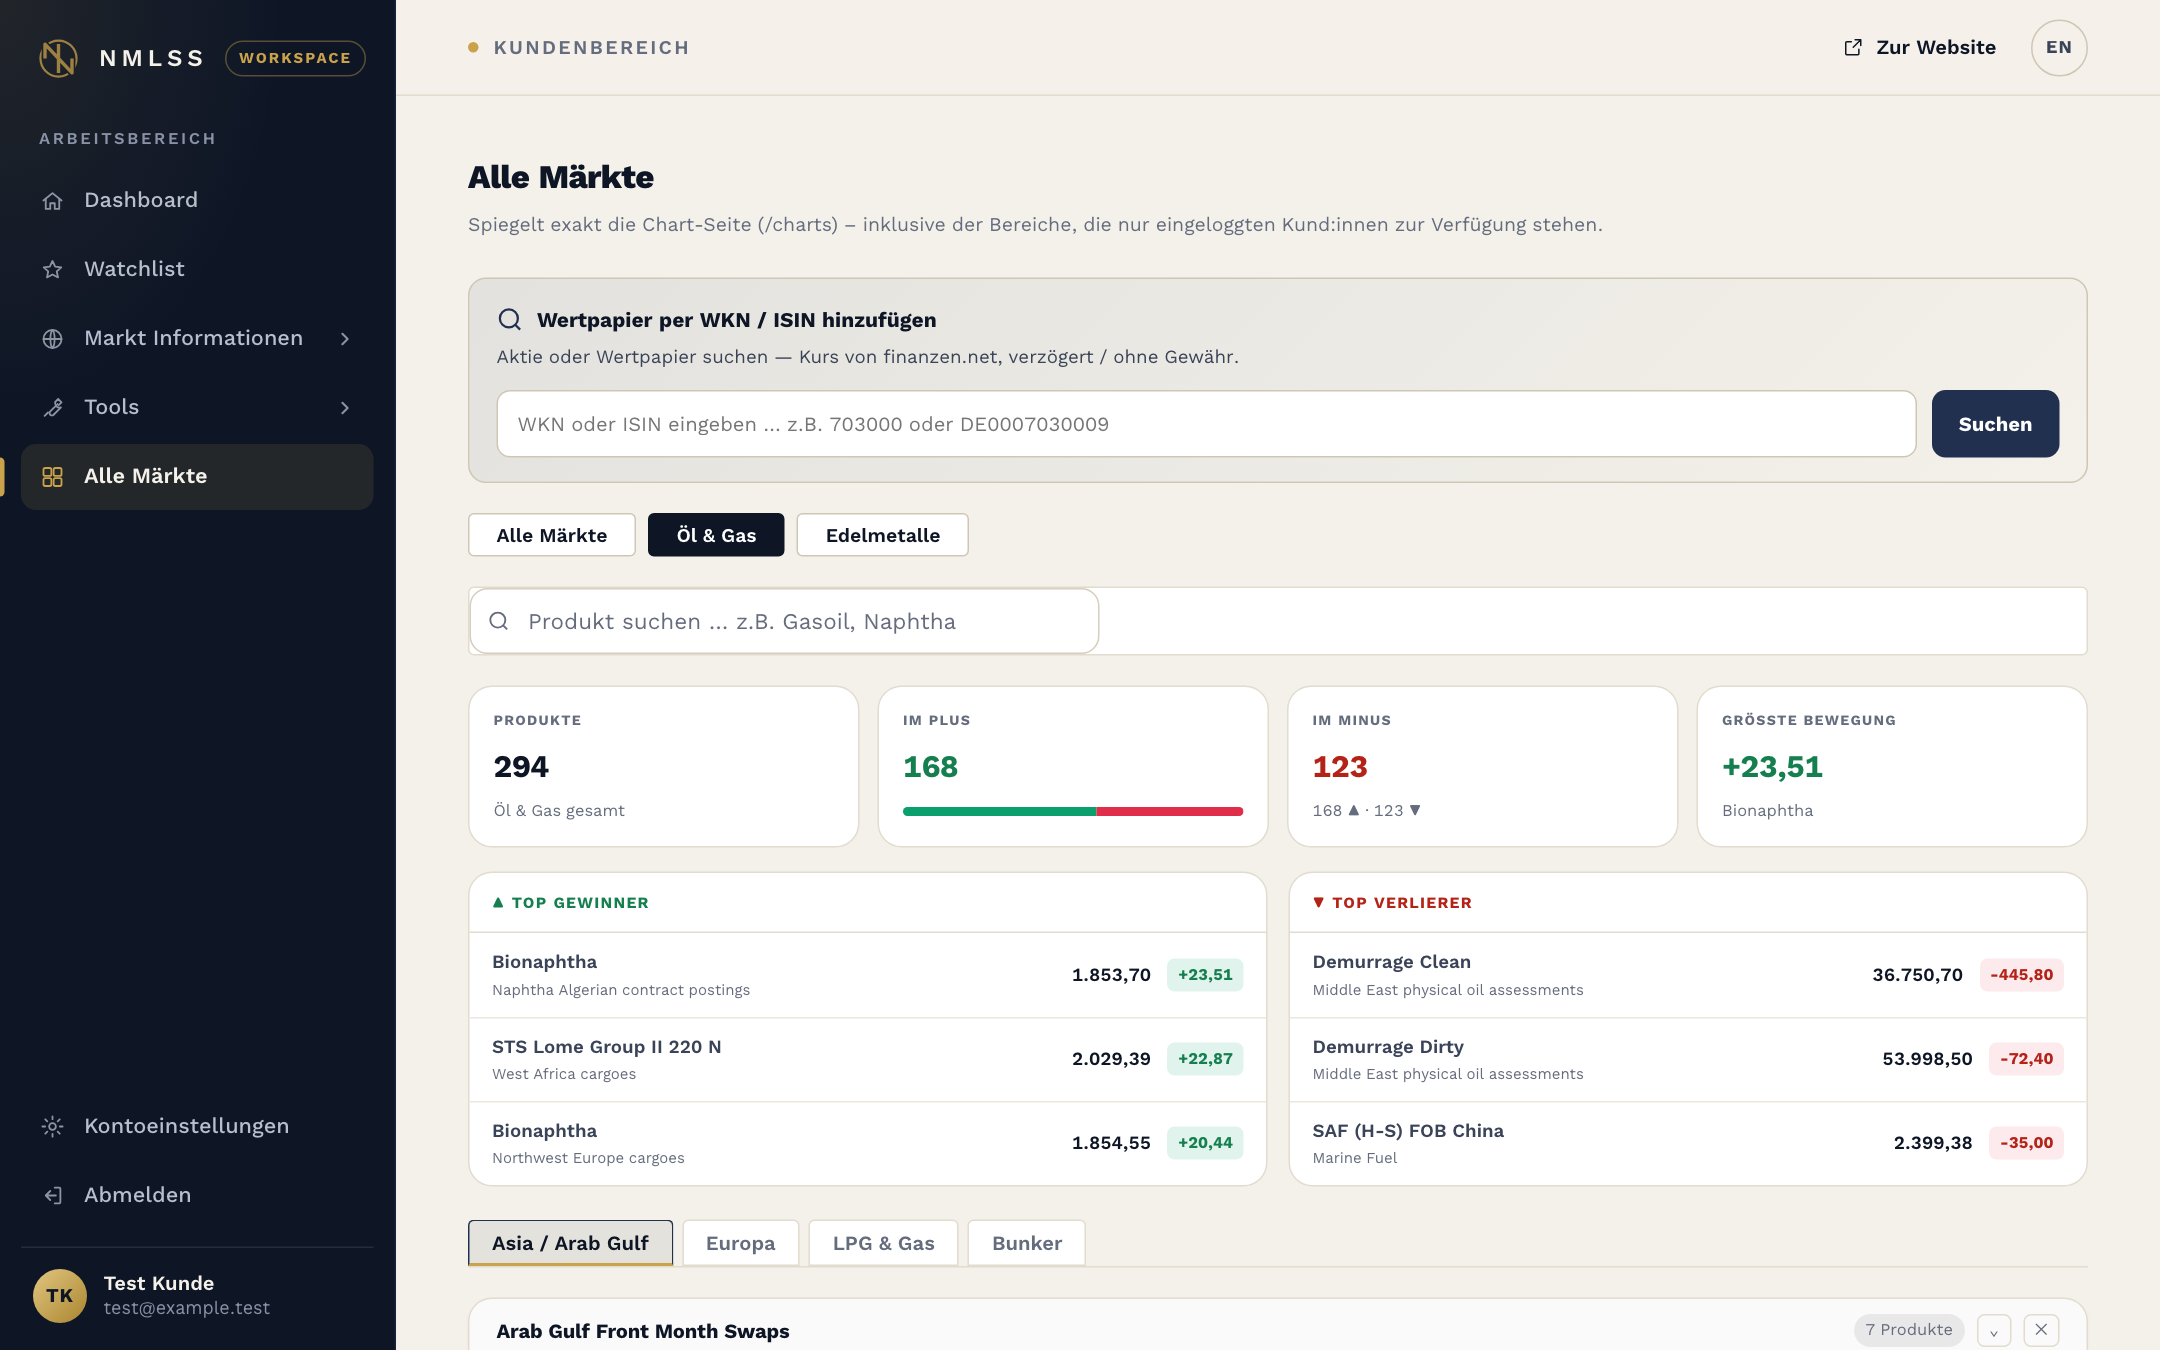Click the Watchlist star icon
The image size is (2160, 1350).
coord(53,270)
